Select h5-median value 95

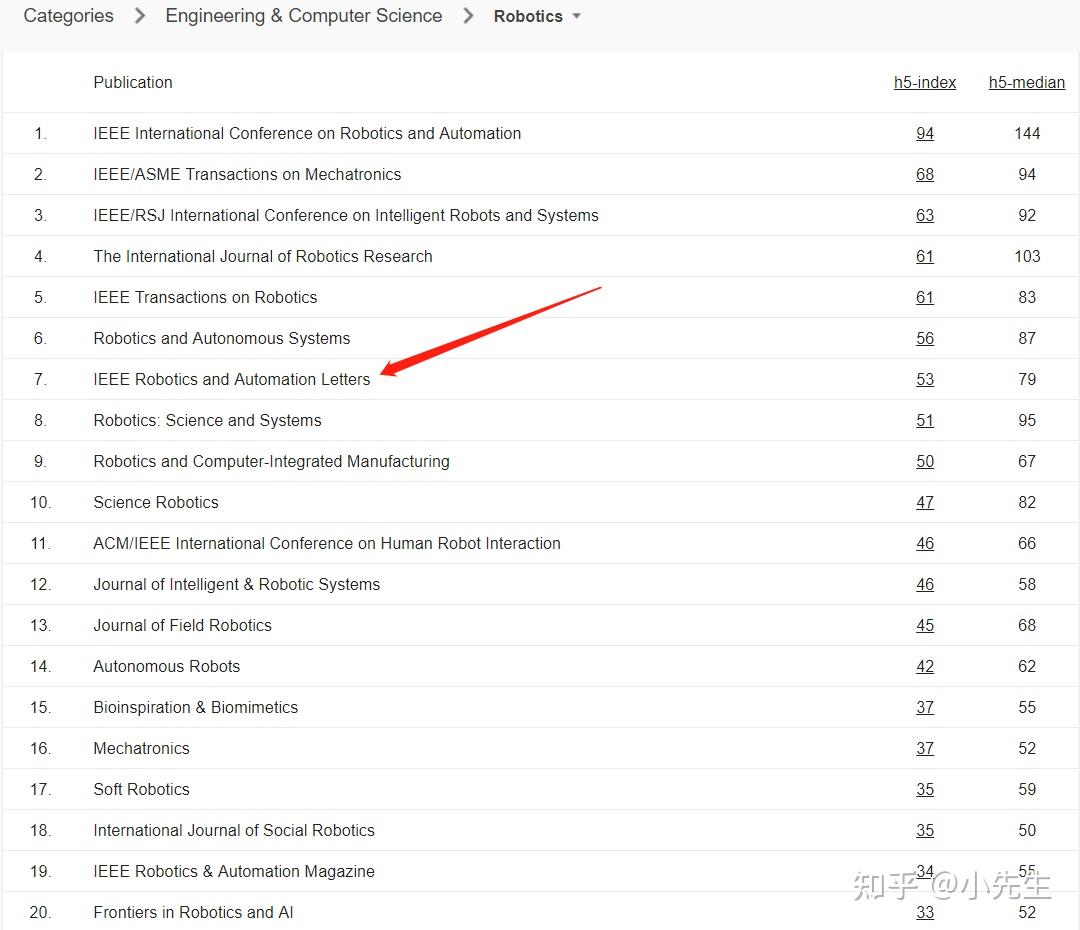[1027, 420]
